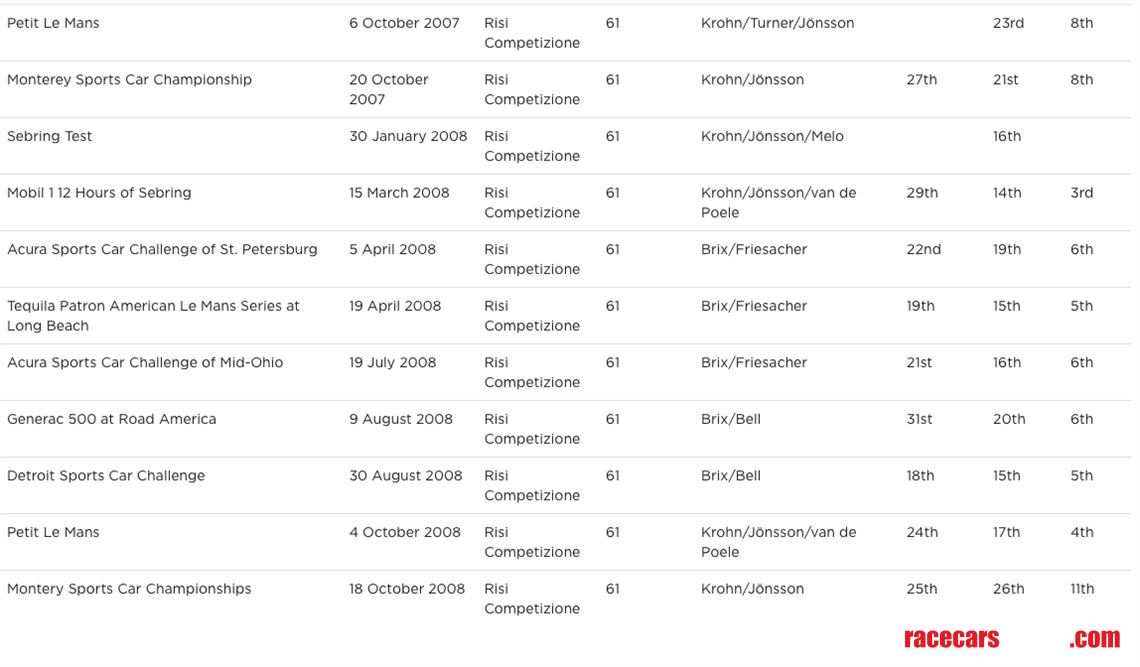
Task: Click the Sebring Test event entry
Action: [x=50, y=136]
